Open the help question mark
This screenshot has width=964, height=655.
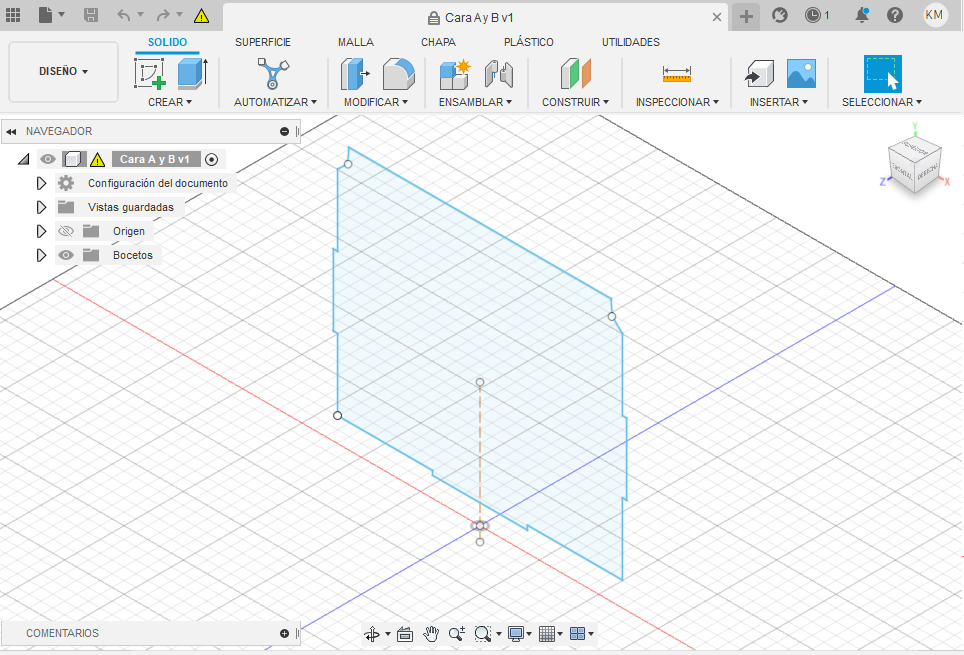(895, 15)
